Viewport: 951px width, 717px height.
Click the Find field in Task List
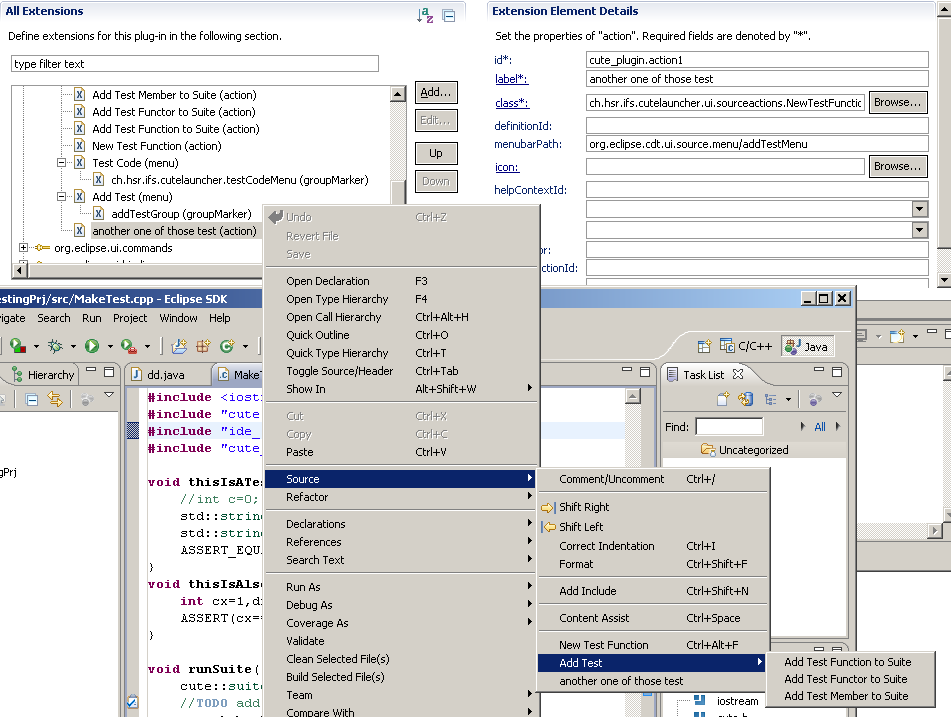[729, 426]
